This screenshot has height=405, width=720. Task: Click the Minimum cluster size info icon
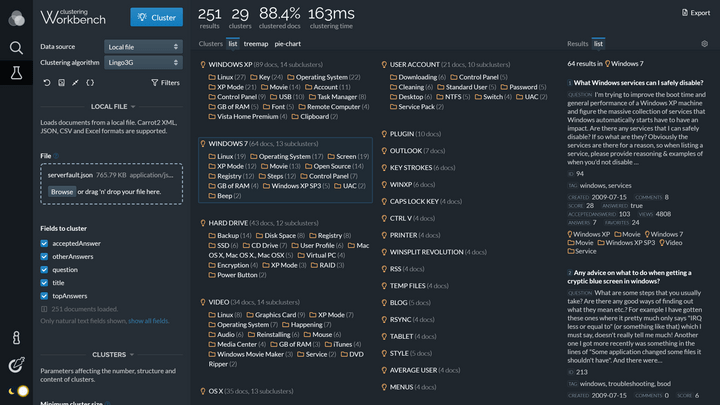[x=107, y=404]
